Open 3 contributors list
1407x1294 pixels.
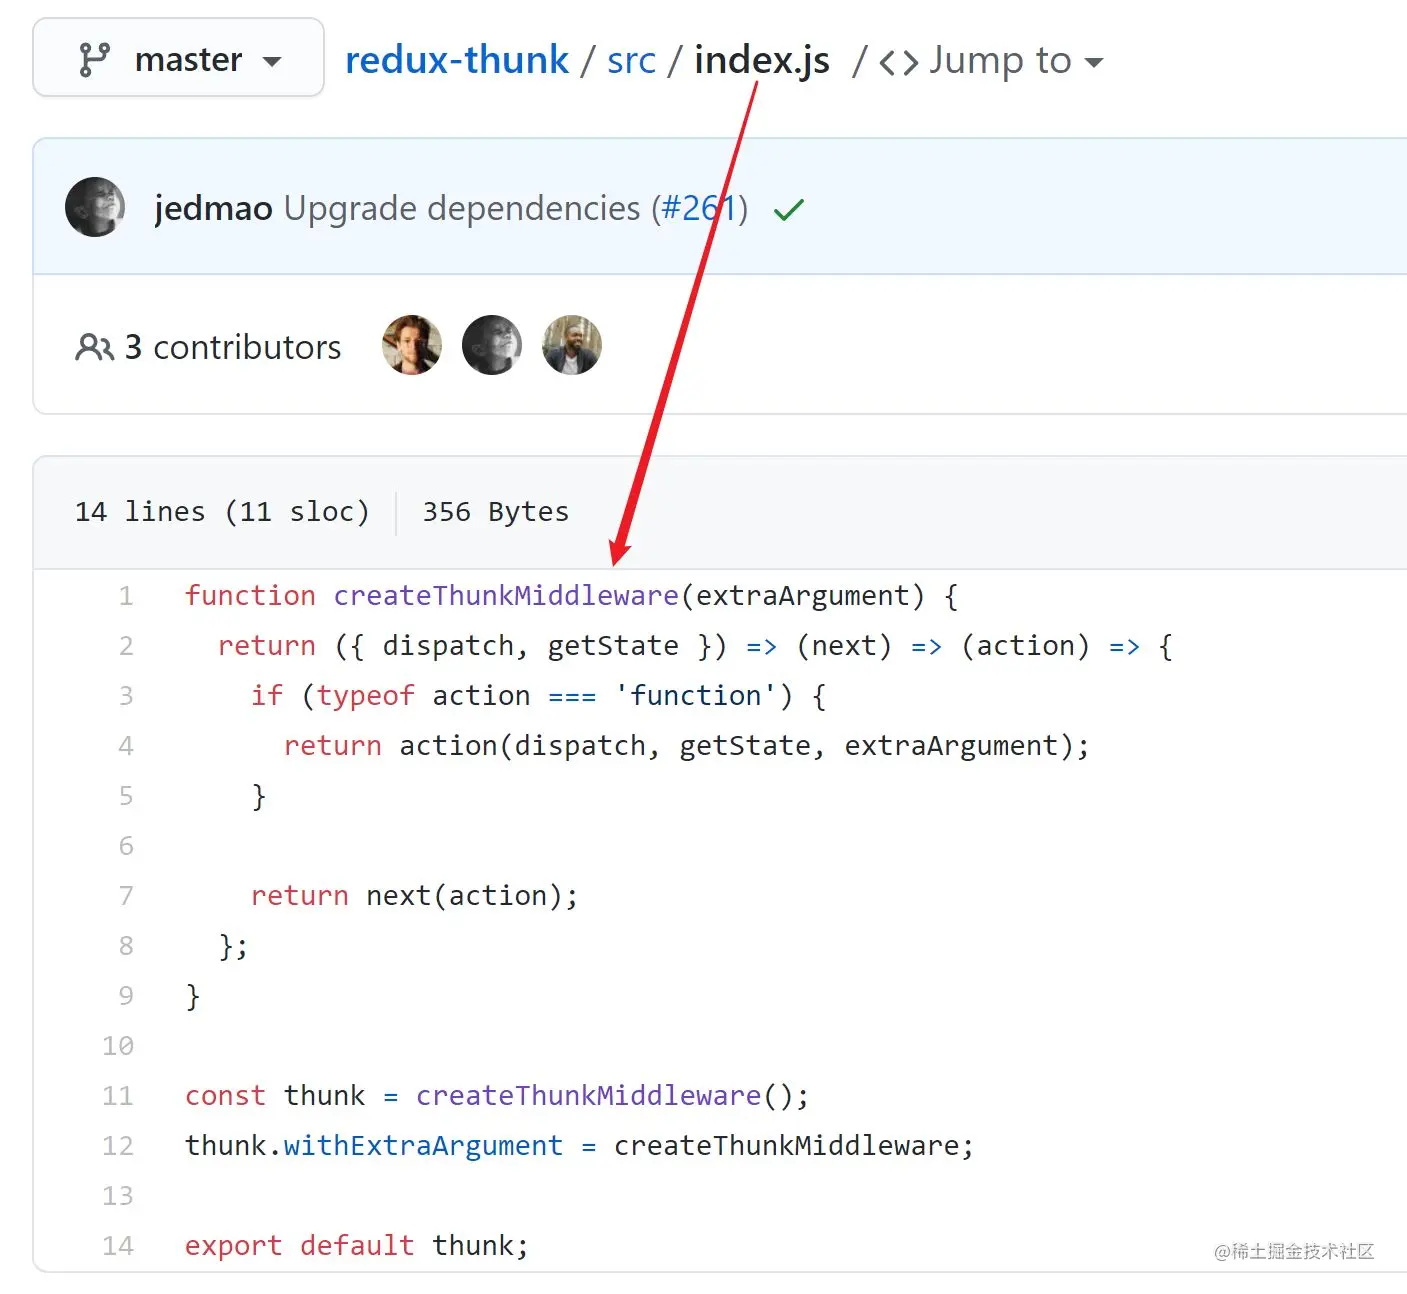tap(232, 347)
